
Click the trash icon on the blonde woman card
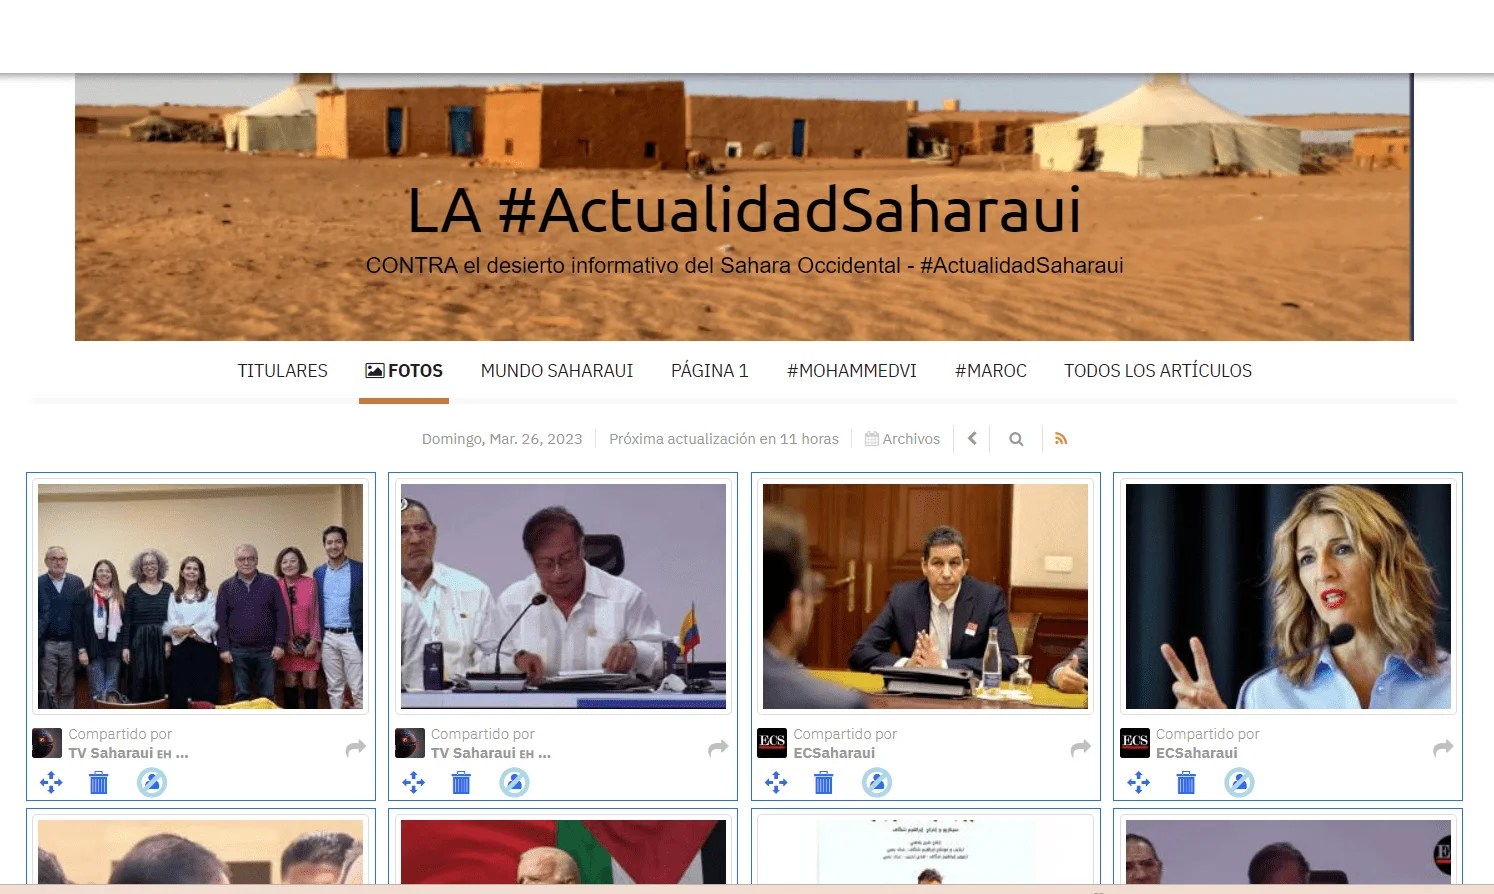[x=1186, y=783]
